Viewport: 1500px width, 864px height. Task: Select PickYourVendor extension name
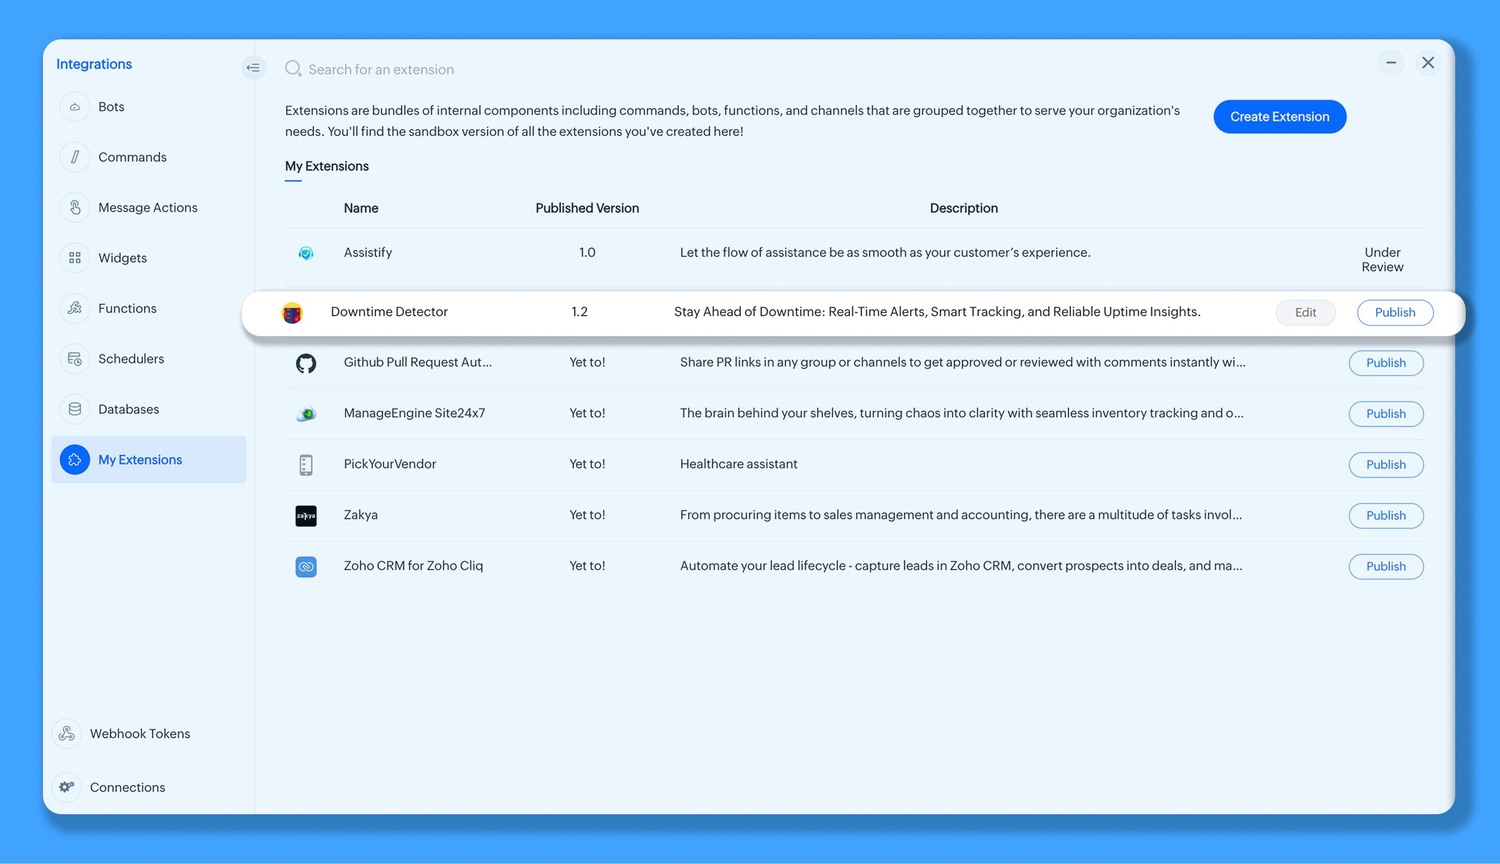tap(390, 464)
